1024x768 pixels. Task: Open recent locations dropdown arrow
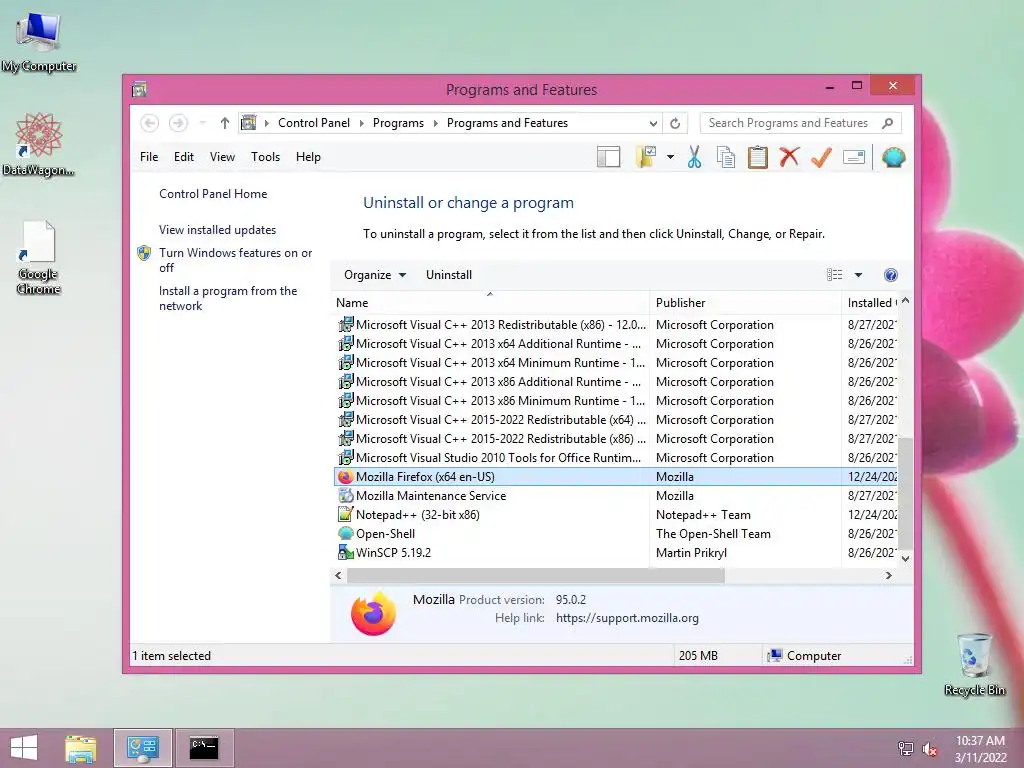[x=202, y=123]
